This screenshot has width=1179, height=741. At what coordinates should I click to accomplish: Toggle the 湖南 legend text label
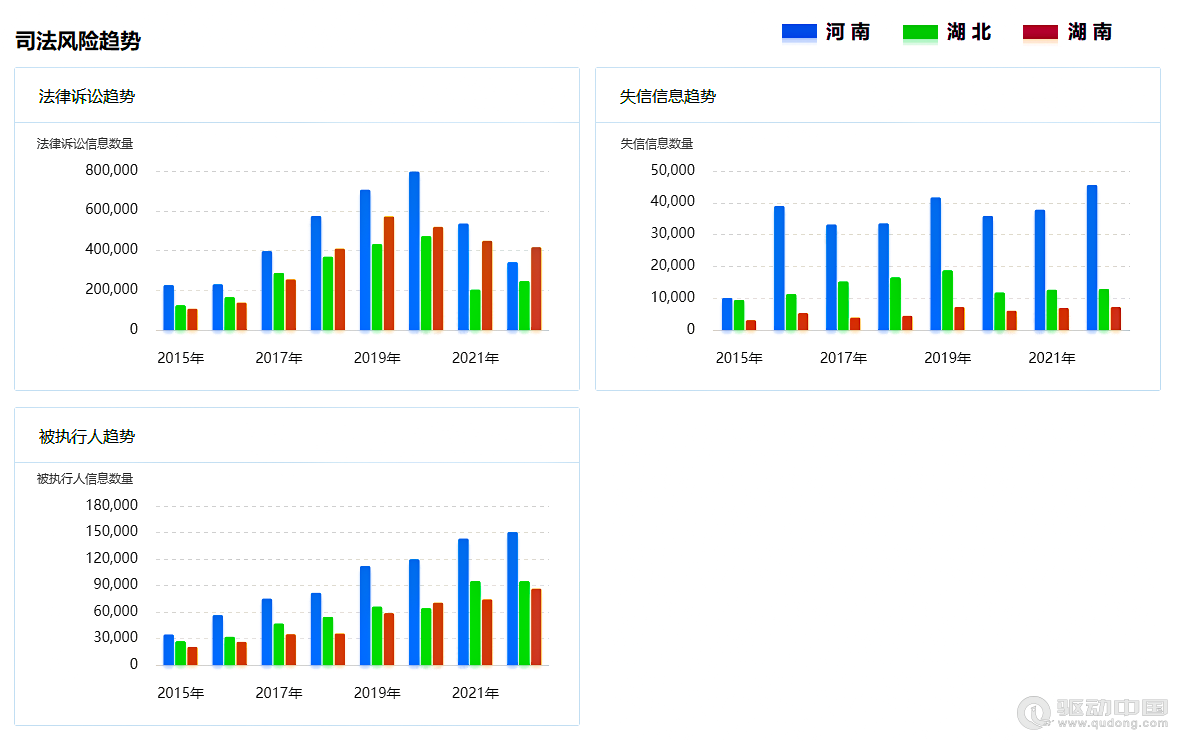[1089, 32]
